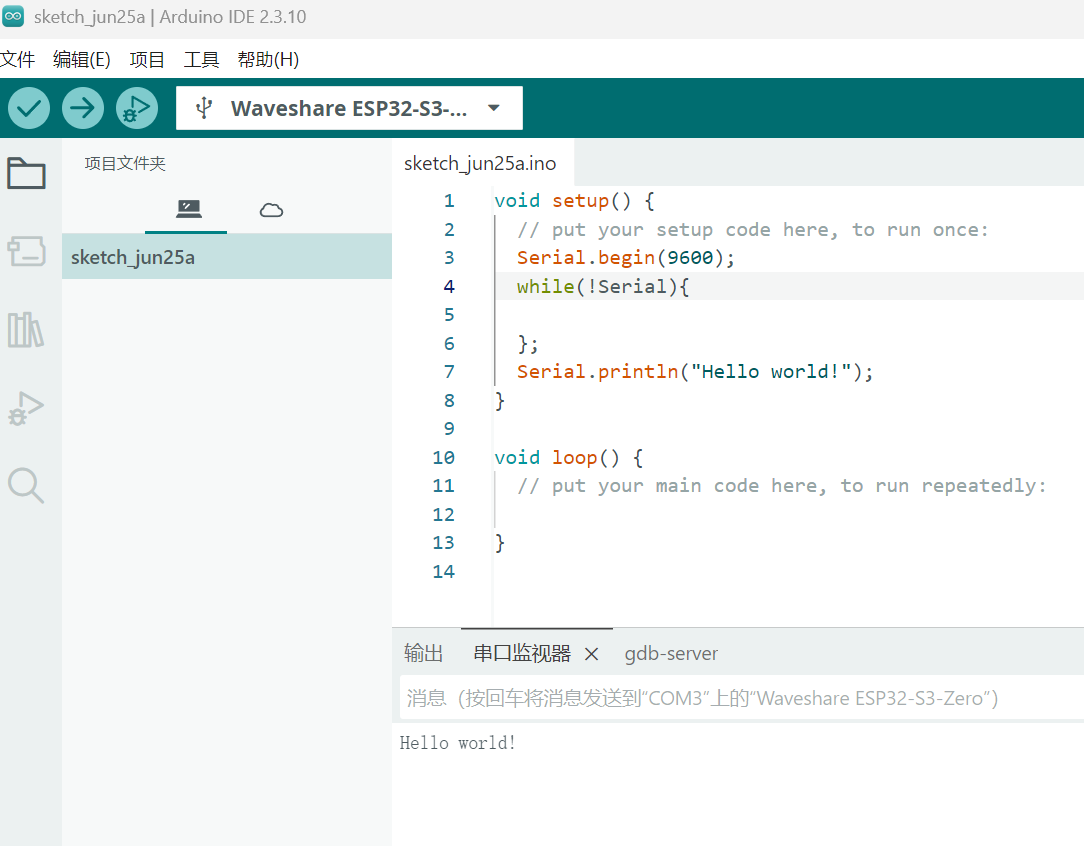This screenshot has height=846, width=1084.
Task: Click the void loop() line
Action: pyautogui.click(x=569, y=458)
